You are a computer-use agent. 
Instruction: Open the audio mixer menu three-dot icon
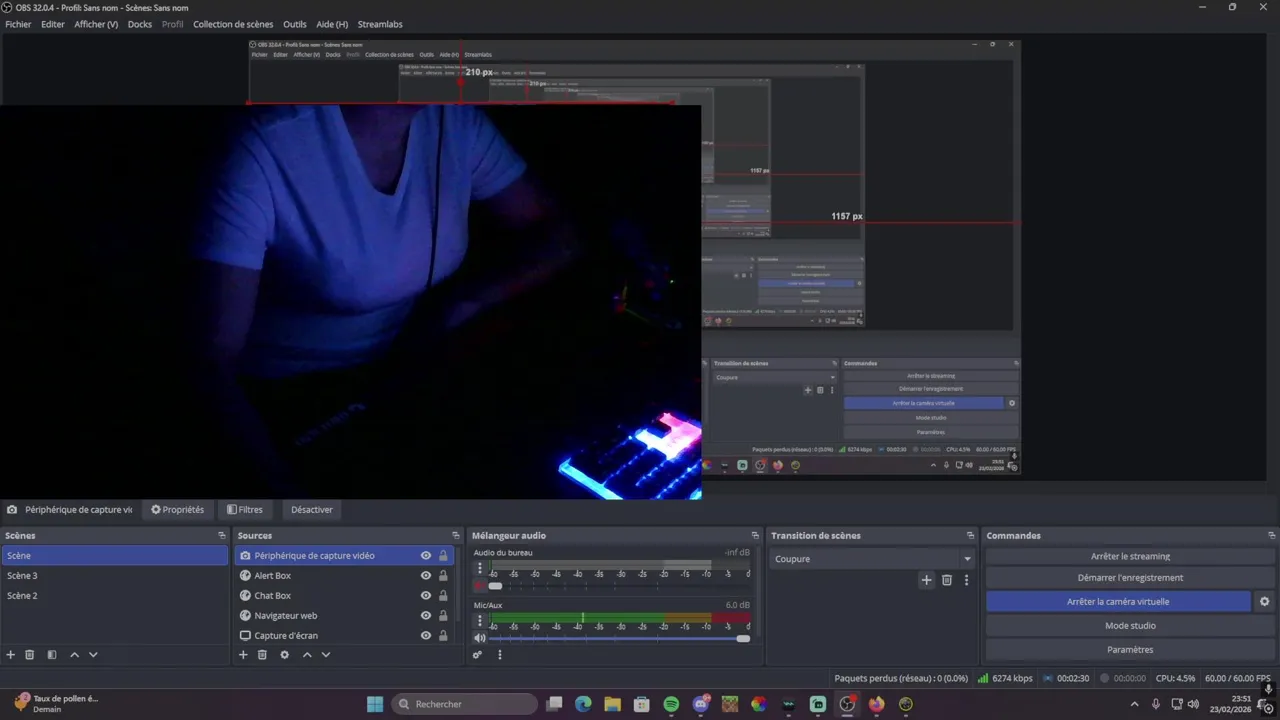pyautogui.click(x=500, y=655)
